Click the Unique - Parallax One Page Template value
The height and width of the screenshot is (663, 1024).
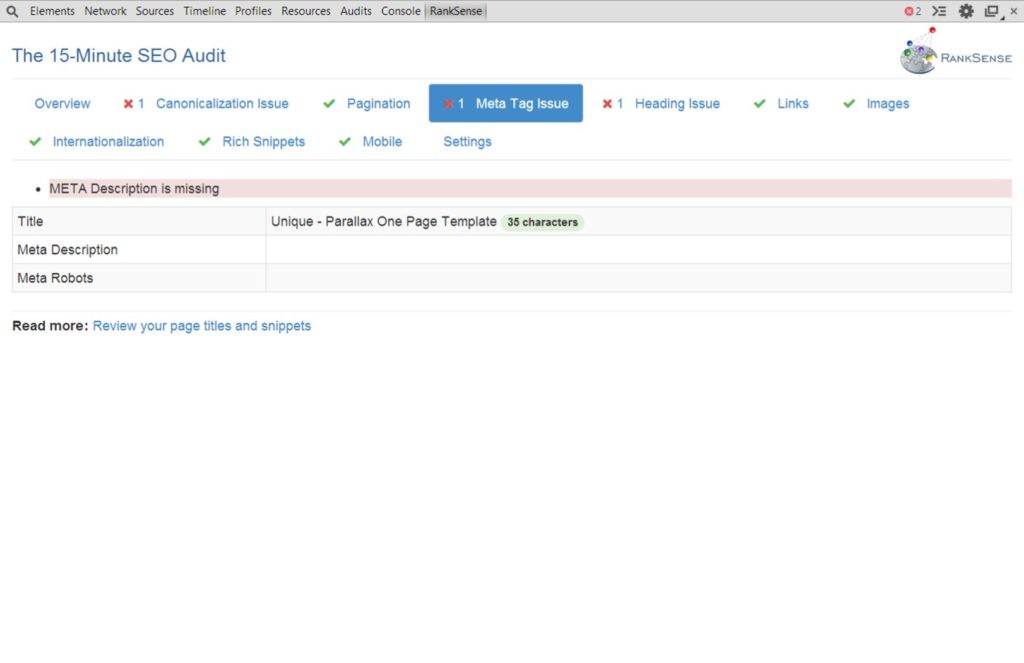coord(384,221)
